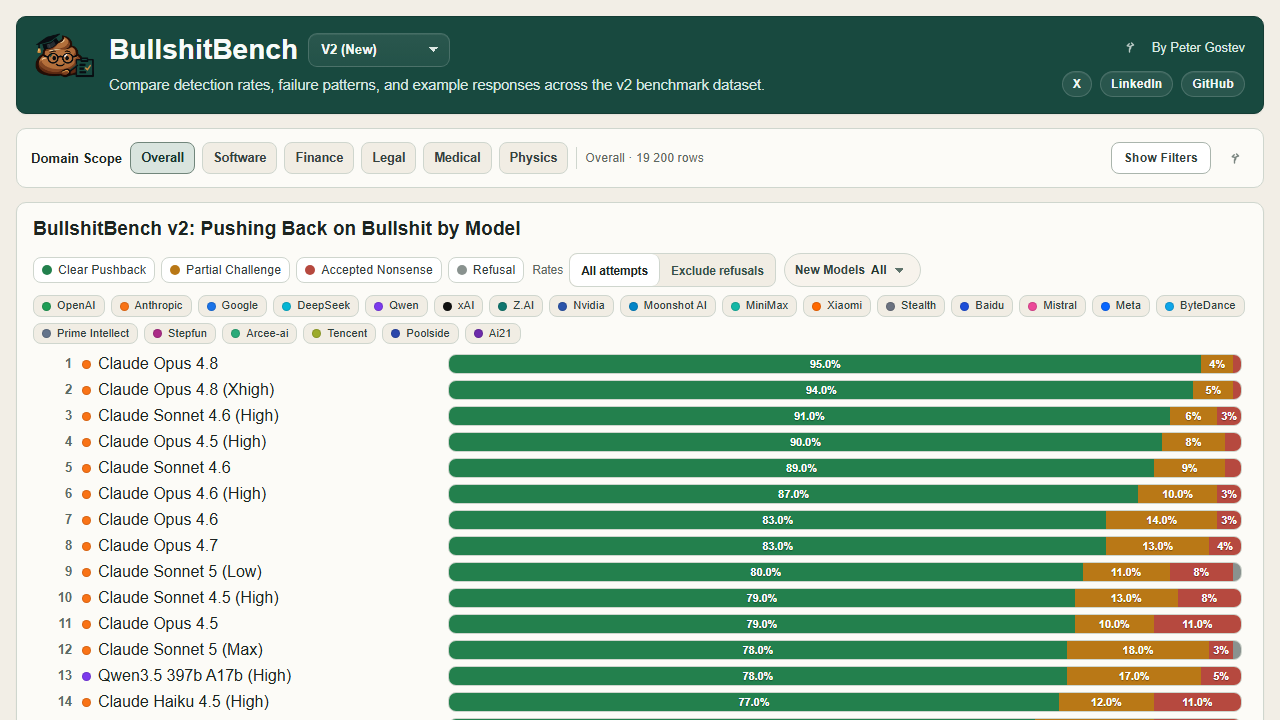This screenshot has width=1280, height=720.
Task: Filter by DeepSeek vendor chip
Action: (316, 306)
